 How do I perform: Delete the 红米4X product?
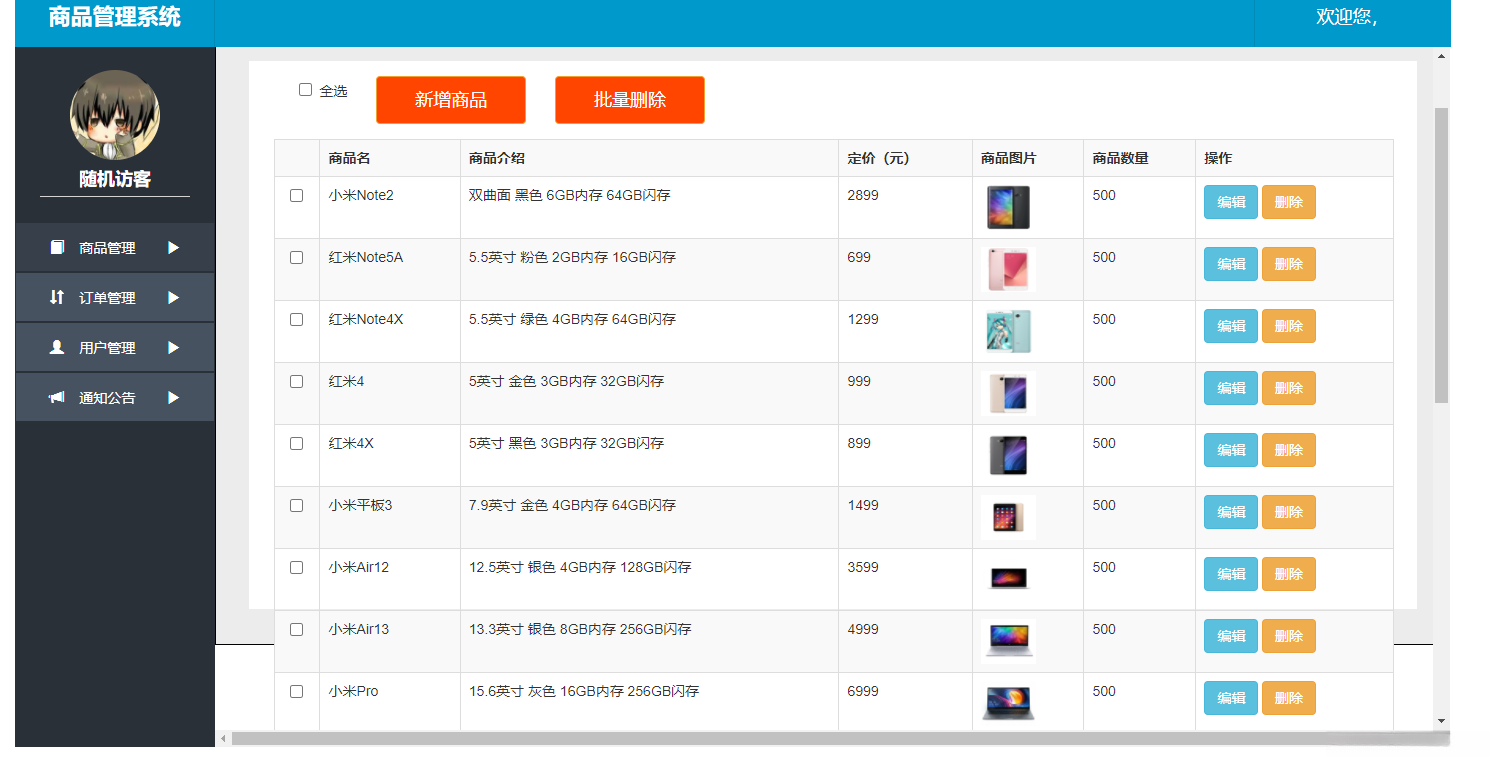(1289, 450)
